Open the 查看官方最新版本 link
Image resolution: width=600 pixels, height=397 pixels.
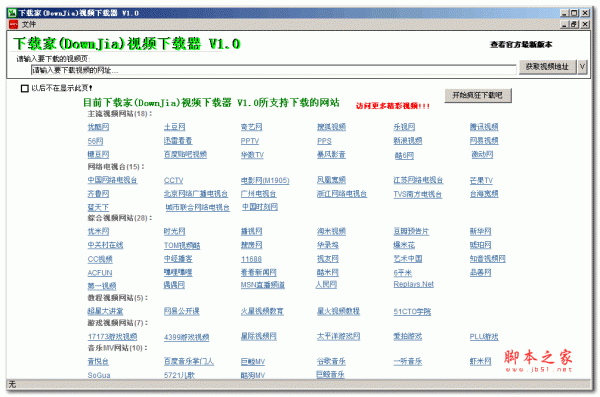pyautogui.click(x=521, y=45)
